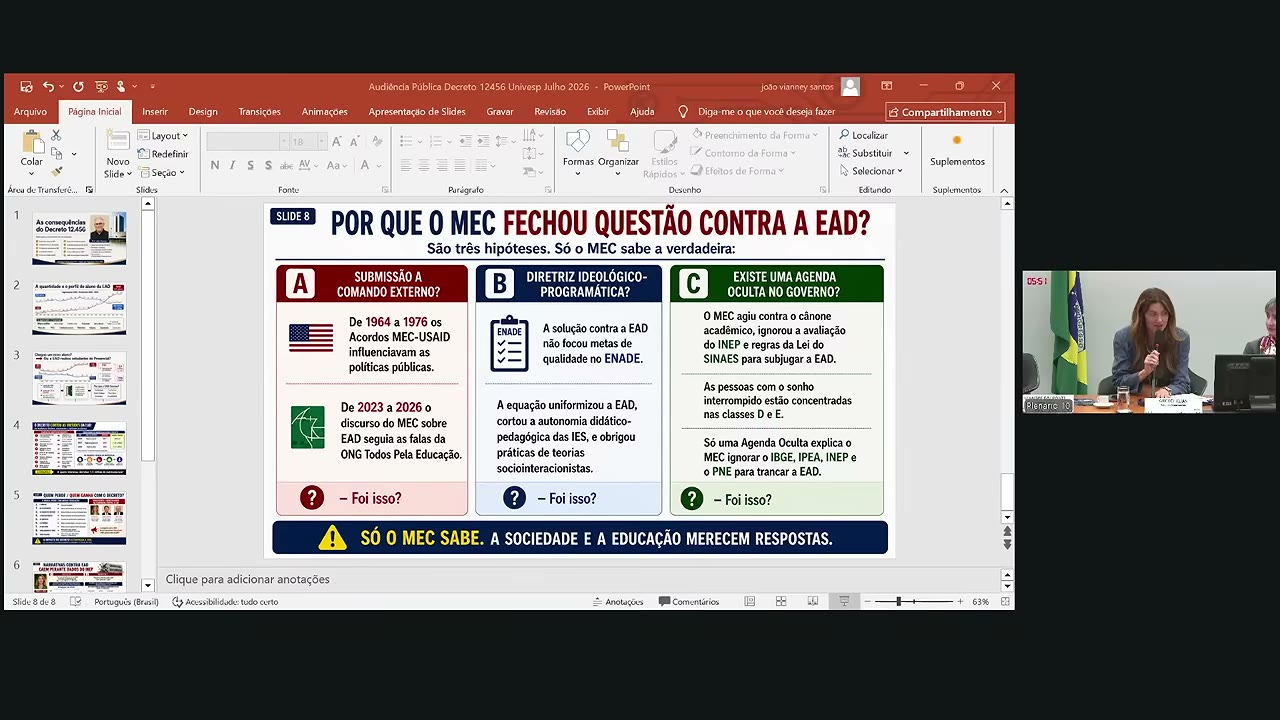The height and width of the screenshot is (720, 1280).
Task: Click the zoom slider in status bar
Action: pyautogui.click(x=914, y=602)
